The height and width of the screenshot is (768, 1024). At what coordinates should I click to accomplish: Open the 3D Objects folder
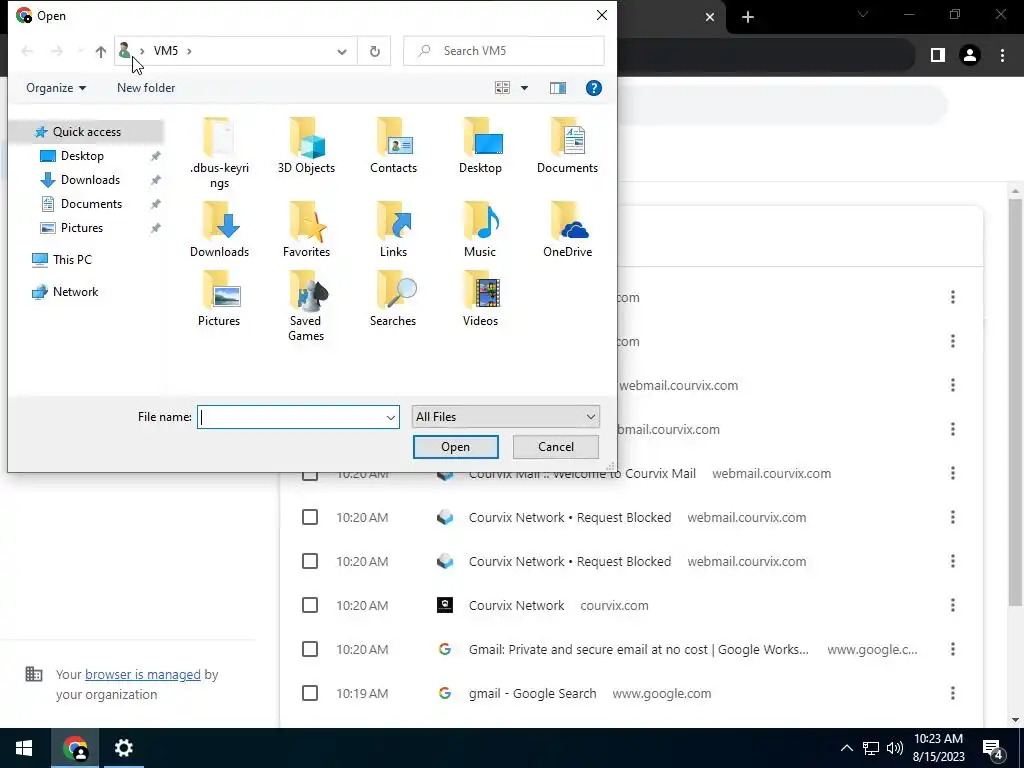[306, 146]
